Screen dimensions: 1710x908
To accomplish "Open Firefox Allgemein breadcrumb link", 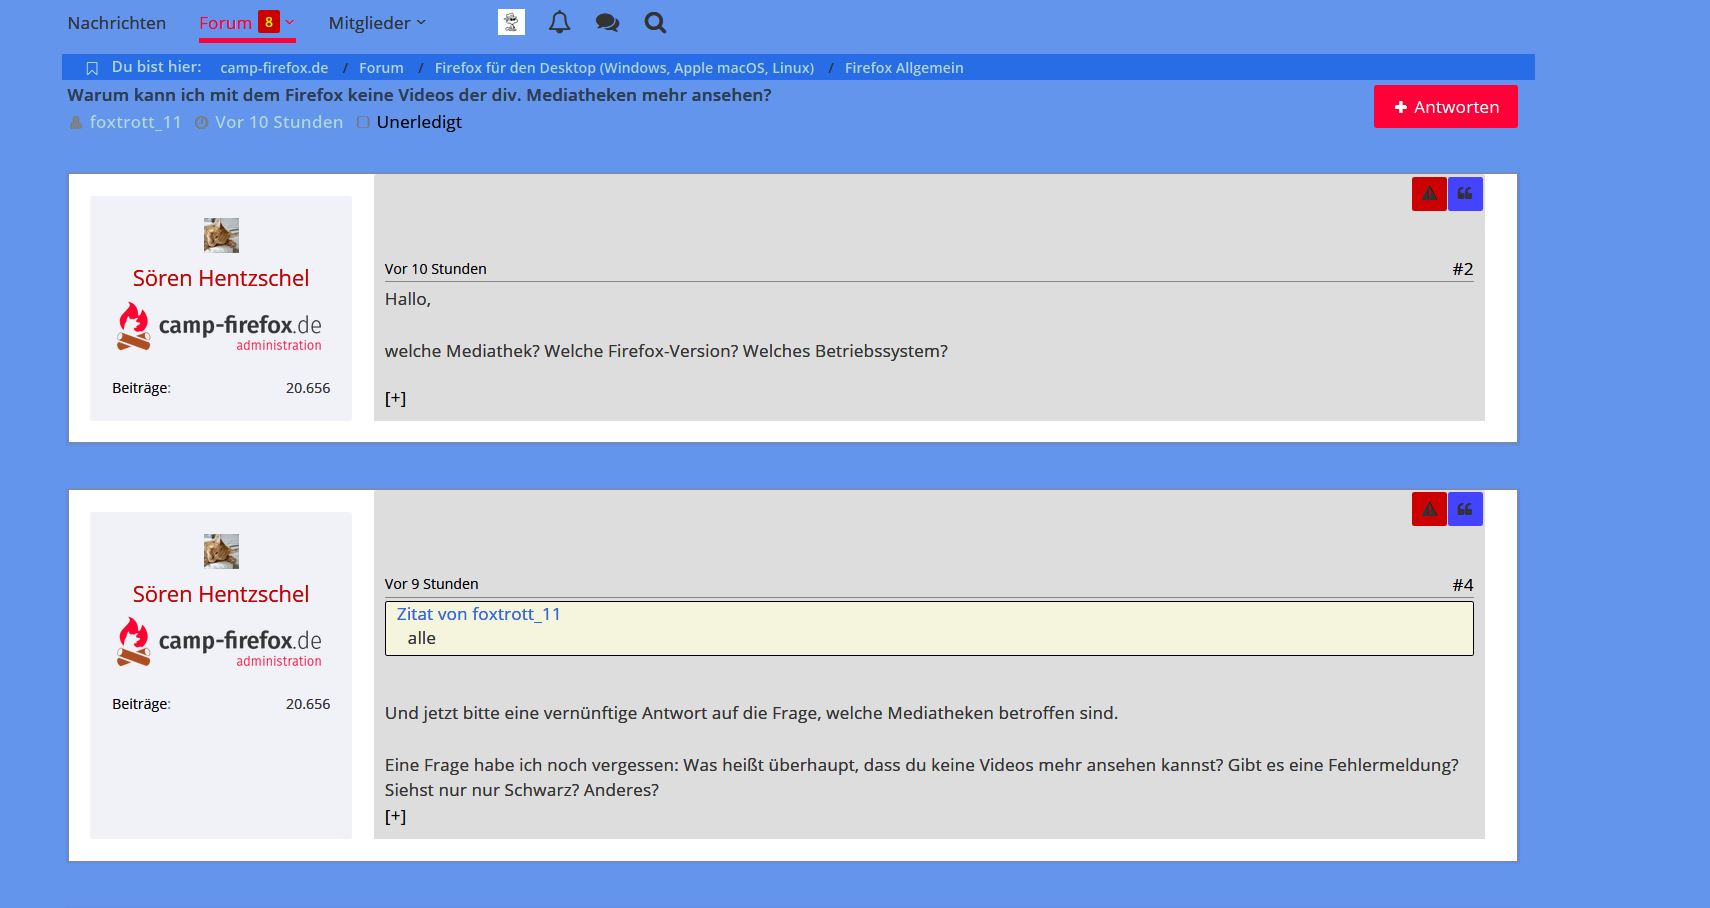I will coord(904,68).
